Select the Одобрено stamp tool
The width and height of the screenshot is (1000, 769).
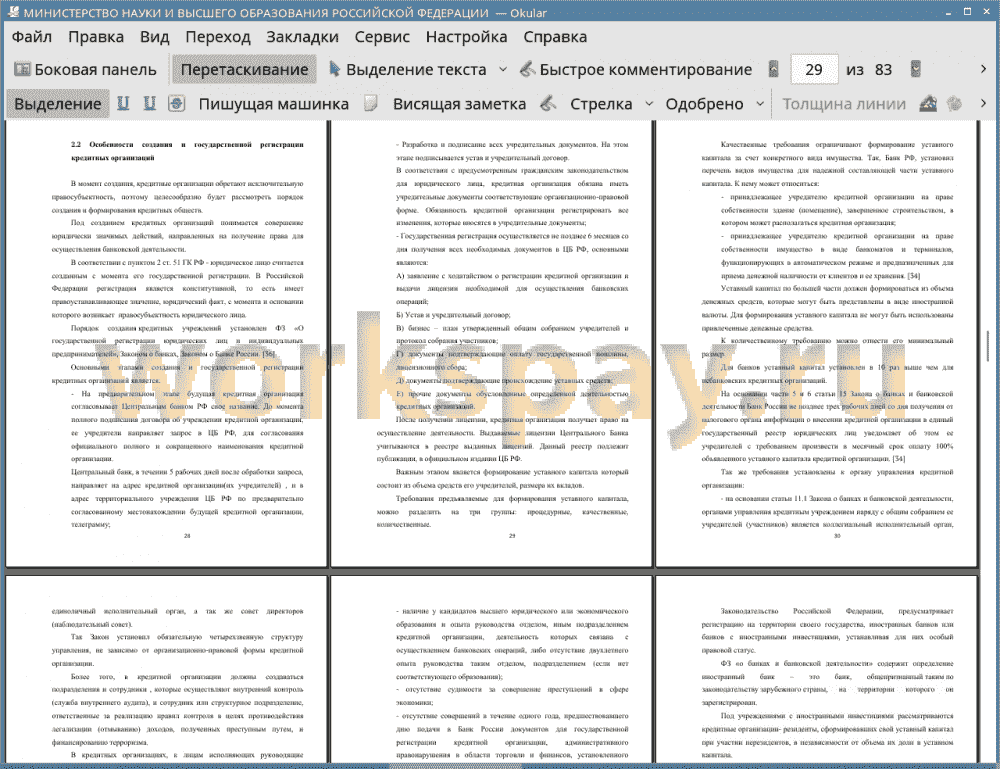click(x=704, y=104)
